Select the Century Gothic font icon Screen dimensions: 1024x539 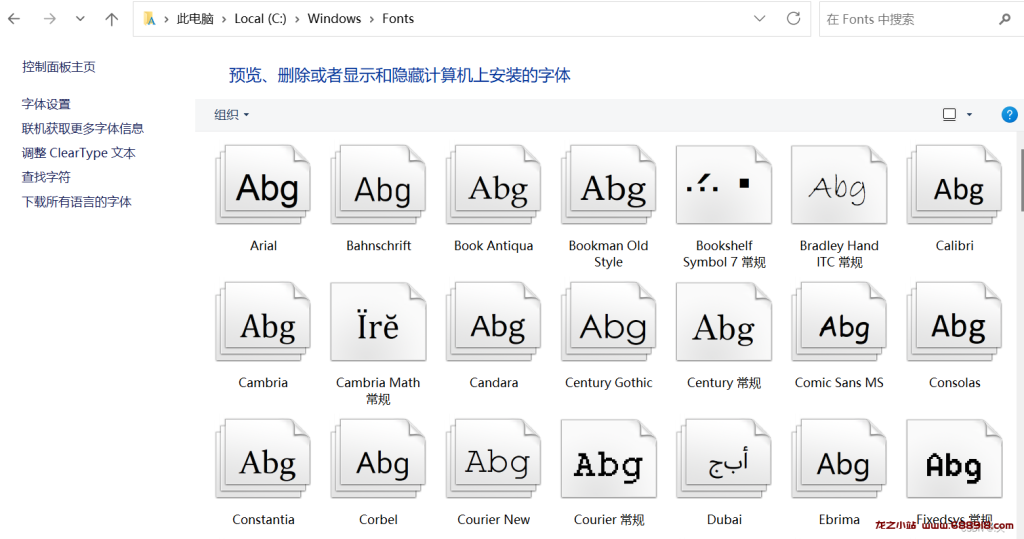click(608, 322)
